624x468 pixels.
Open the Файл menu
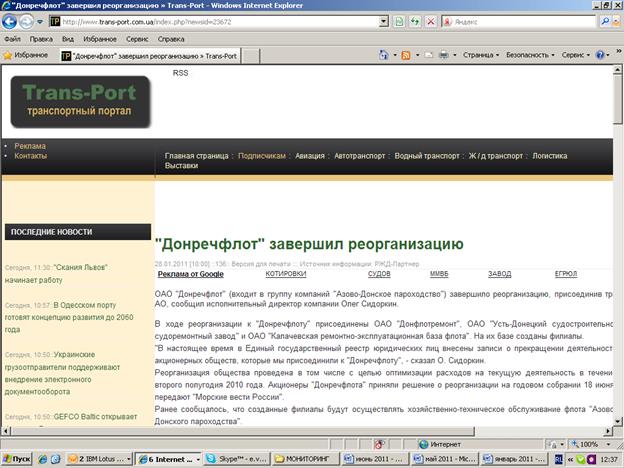12,39
